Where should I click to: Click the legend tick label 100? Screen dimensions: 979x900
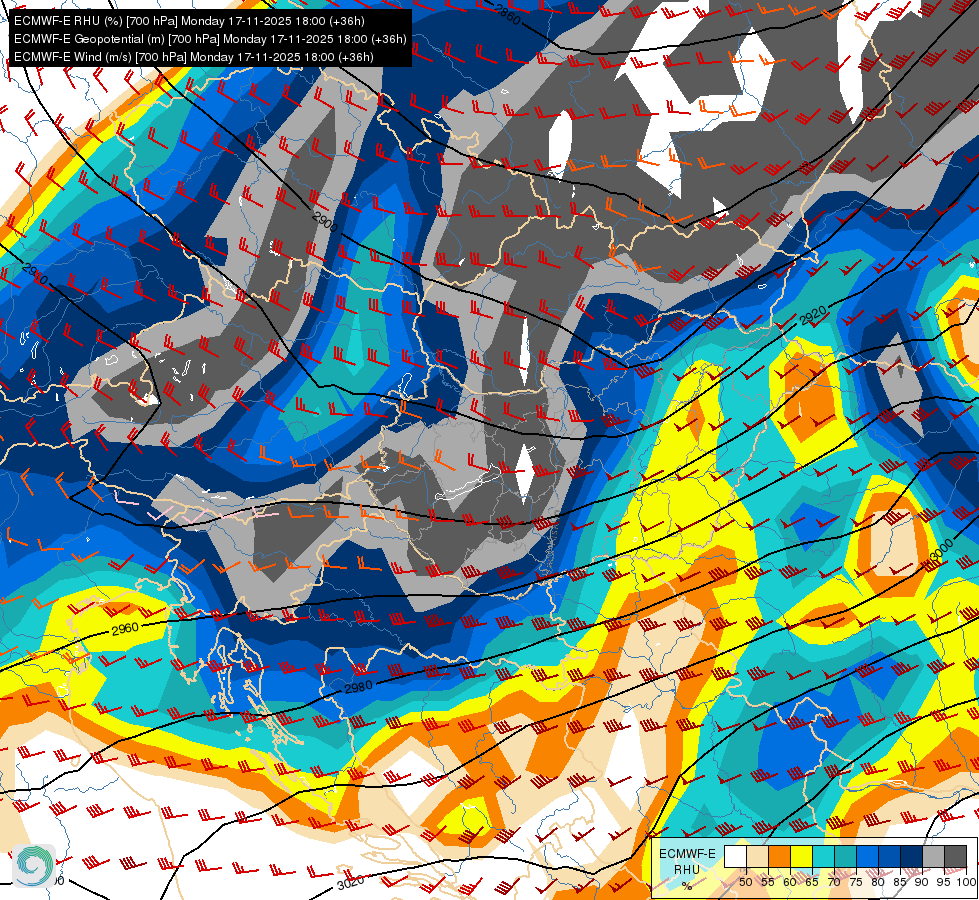965,882
